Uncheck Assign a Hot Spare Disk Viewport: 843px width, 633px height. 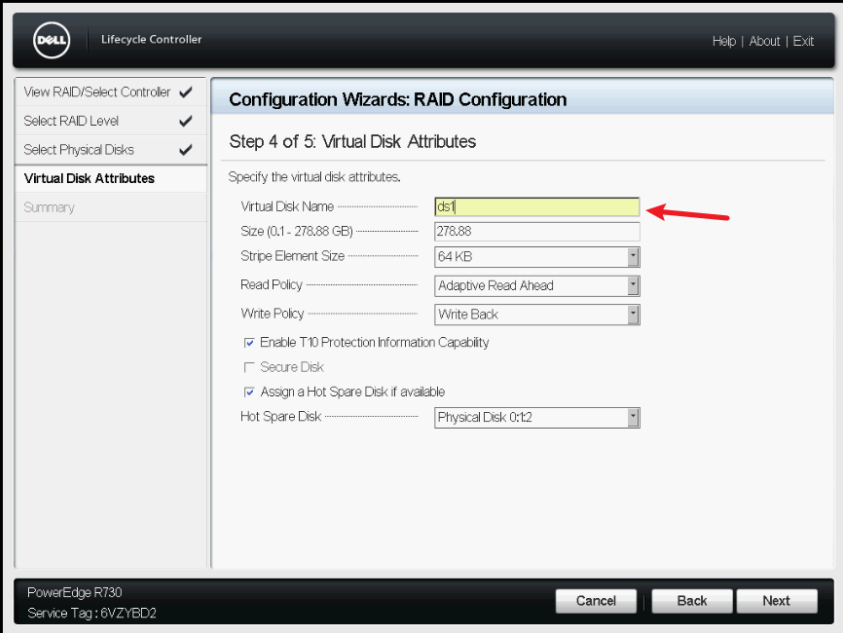tap(250, 391)
